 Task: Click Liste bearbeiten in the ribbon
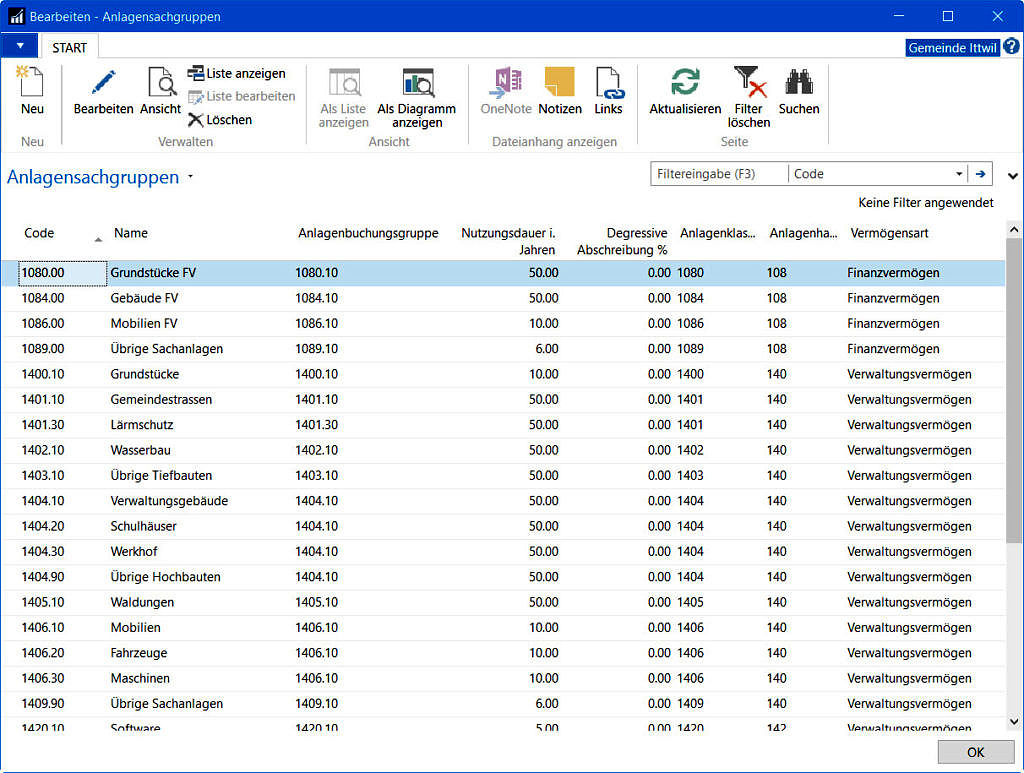(x=242, y=97)
